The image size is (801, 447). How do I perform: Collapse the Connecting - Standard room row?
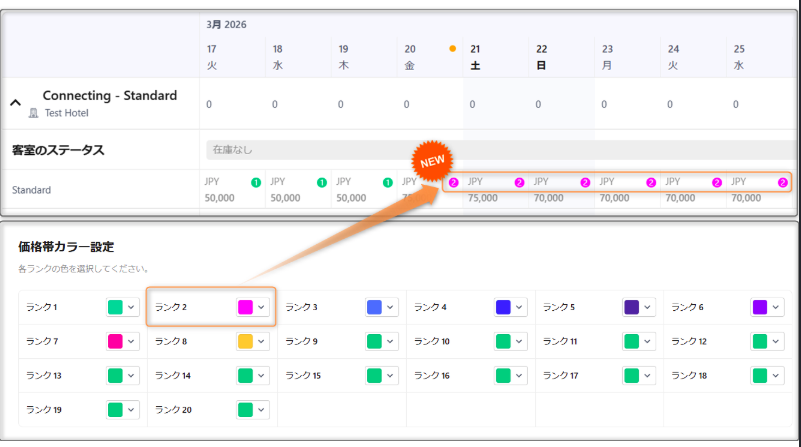click(15, 103)
